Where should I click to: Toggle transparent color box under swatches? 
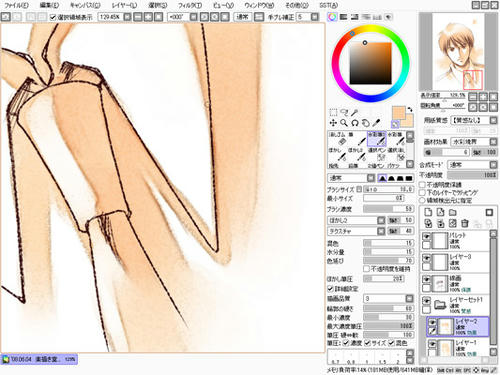[x=395, y=125]
